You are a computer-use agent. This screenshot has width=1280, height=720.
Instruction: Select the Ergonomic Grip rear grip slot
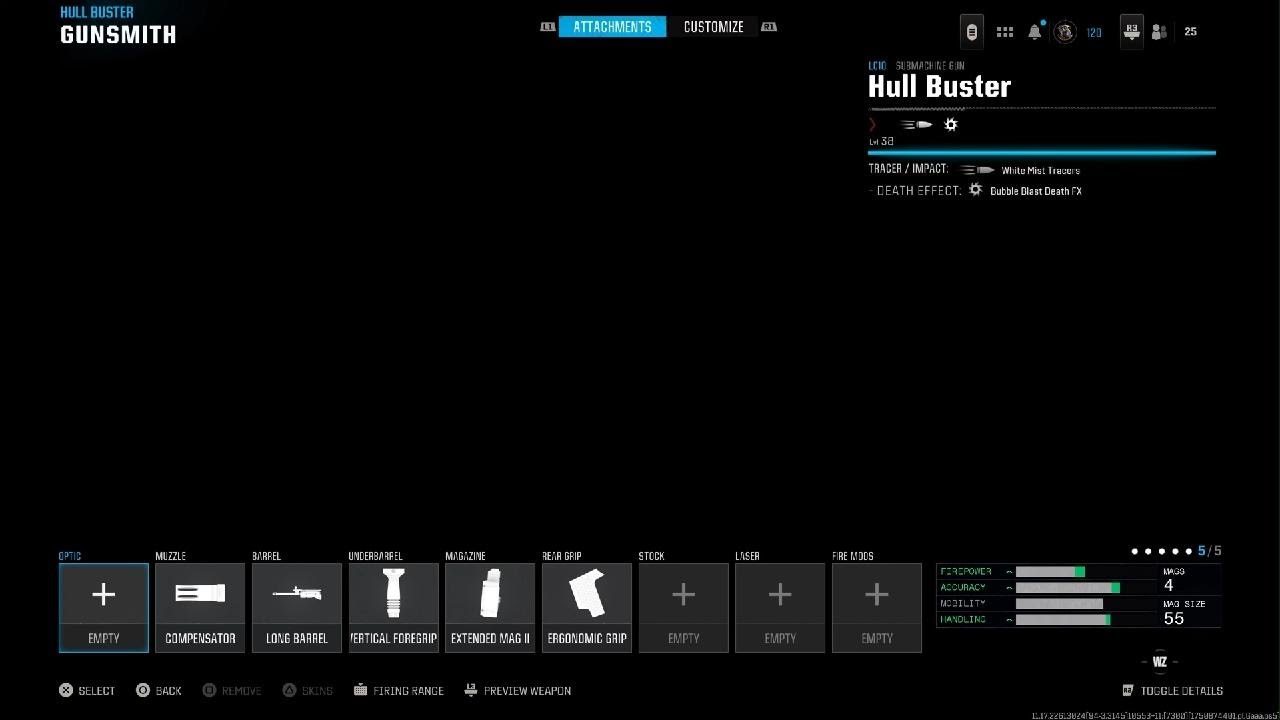click(587, 608)
